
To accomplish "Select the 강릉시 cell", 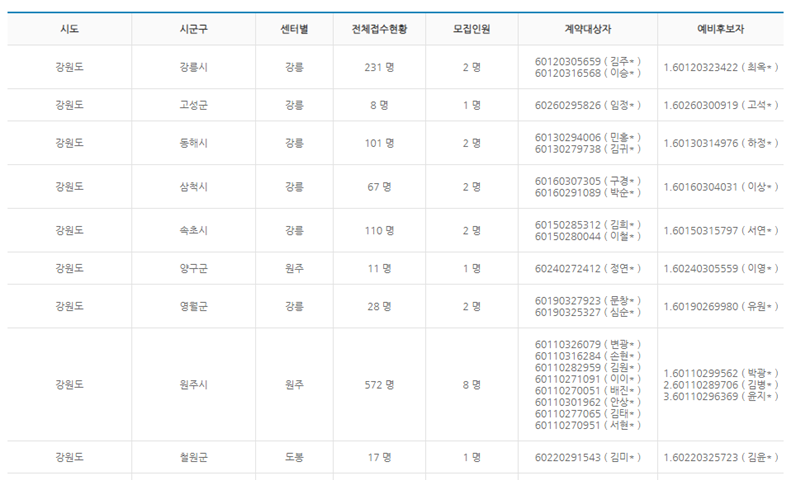I will [x=193, y=67].
